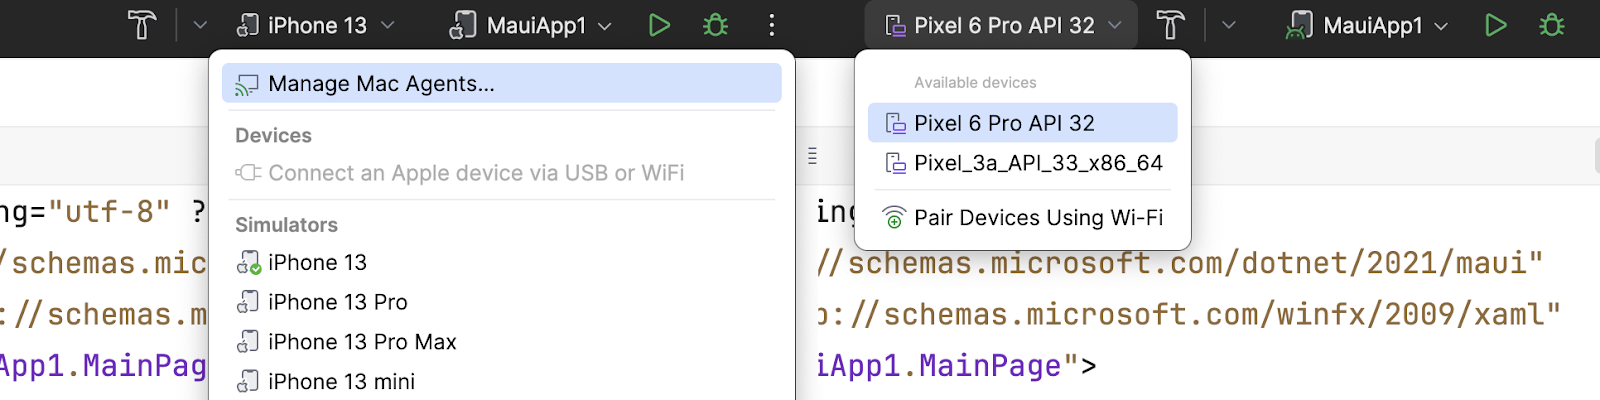This screenshot has height=400, width=1600.
Task: Pick the iPhone 13 Pro Max simulator
Action: tap(361, 342)
